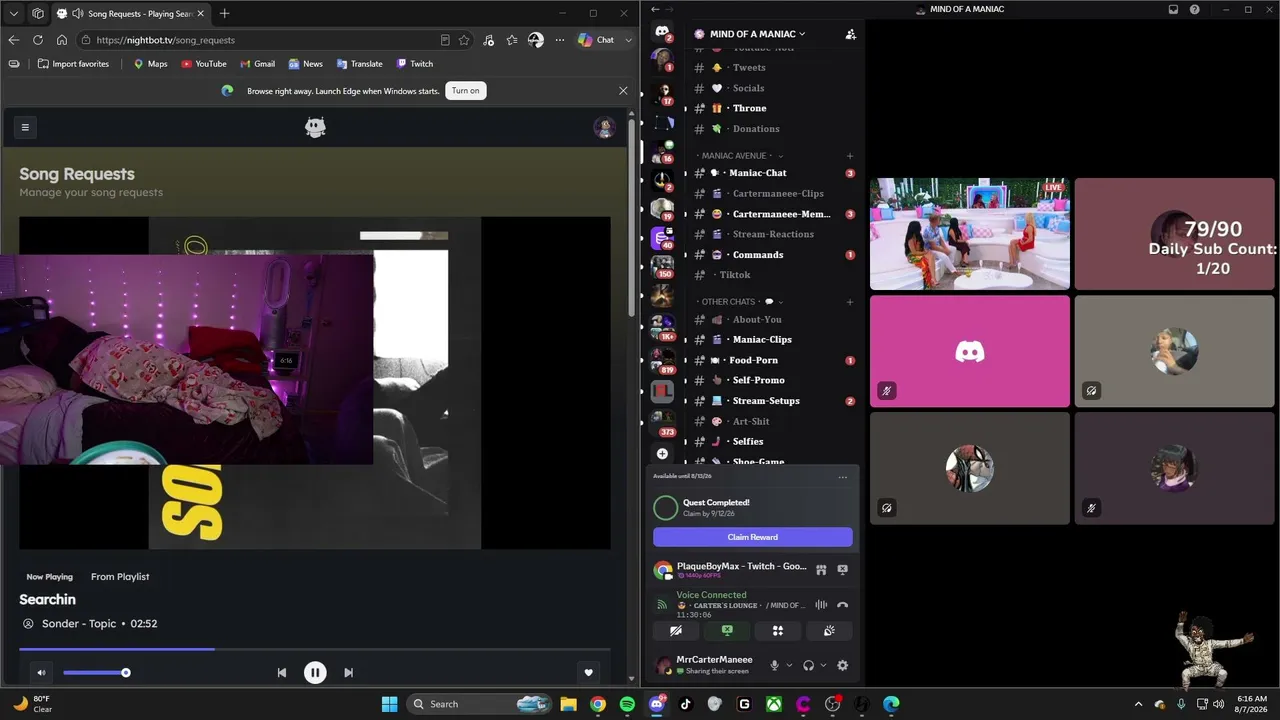
Task: Open Discord soundboard button
Action: pos(829,631)
